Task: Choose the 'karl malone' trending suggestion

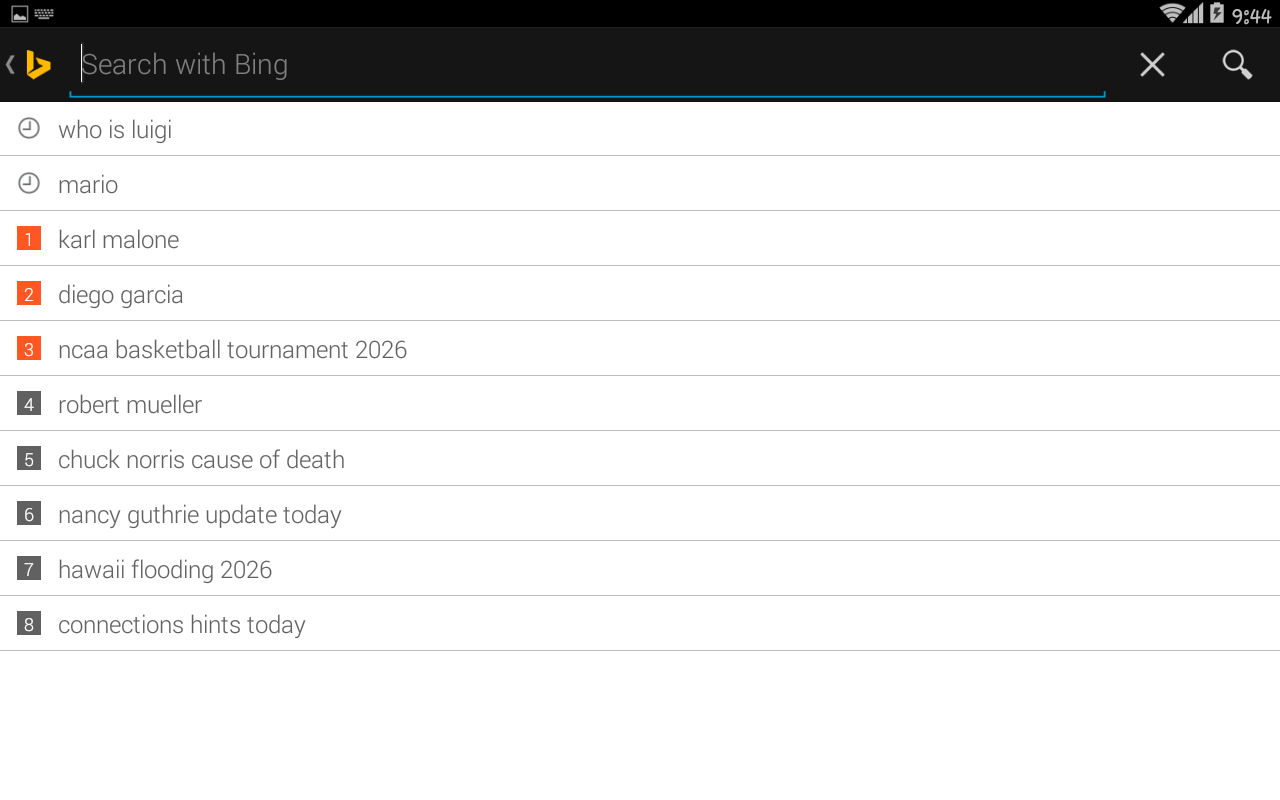Action: tap(119, 240)
